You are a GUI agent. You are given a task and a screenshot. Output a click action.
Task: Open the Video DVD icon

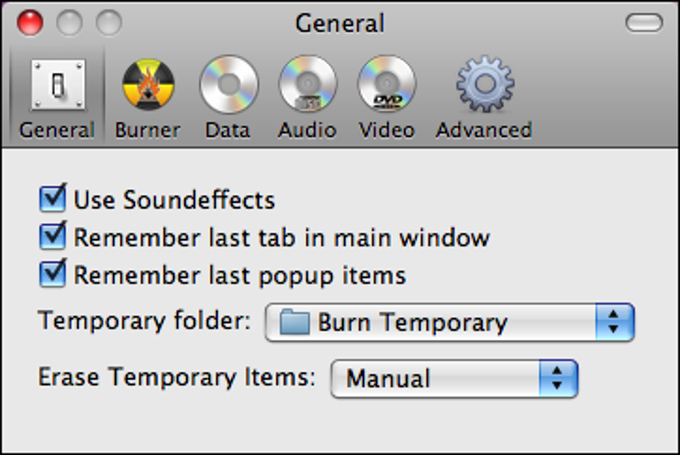(x=386, y=85)
